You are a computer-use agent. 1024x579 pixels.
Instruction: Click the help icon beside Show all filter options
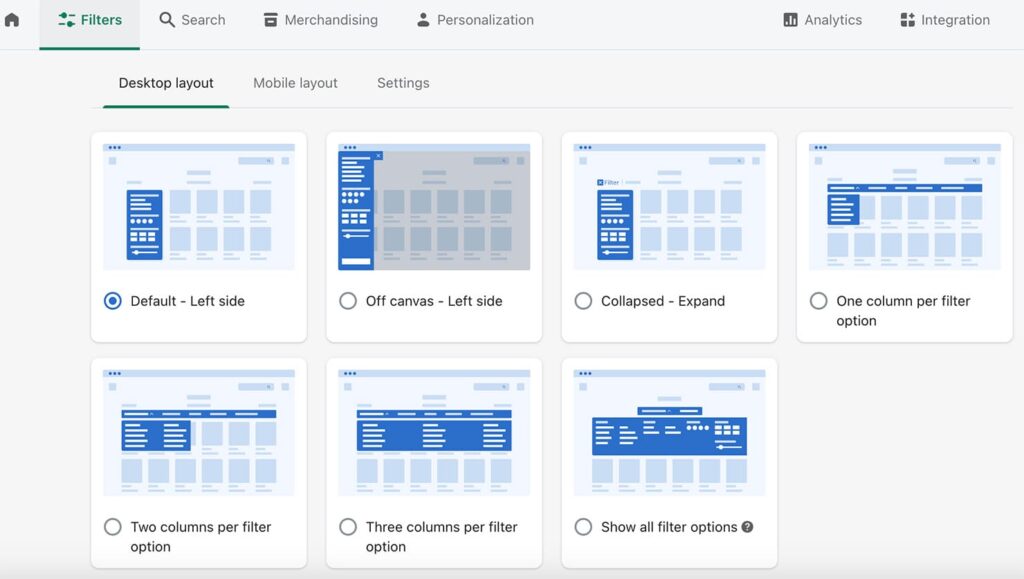tap(747, 527)
